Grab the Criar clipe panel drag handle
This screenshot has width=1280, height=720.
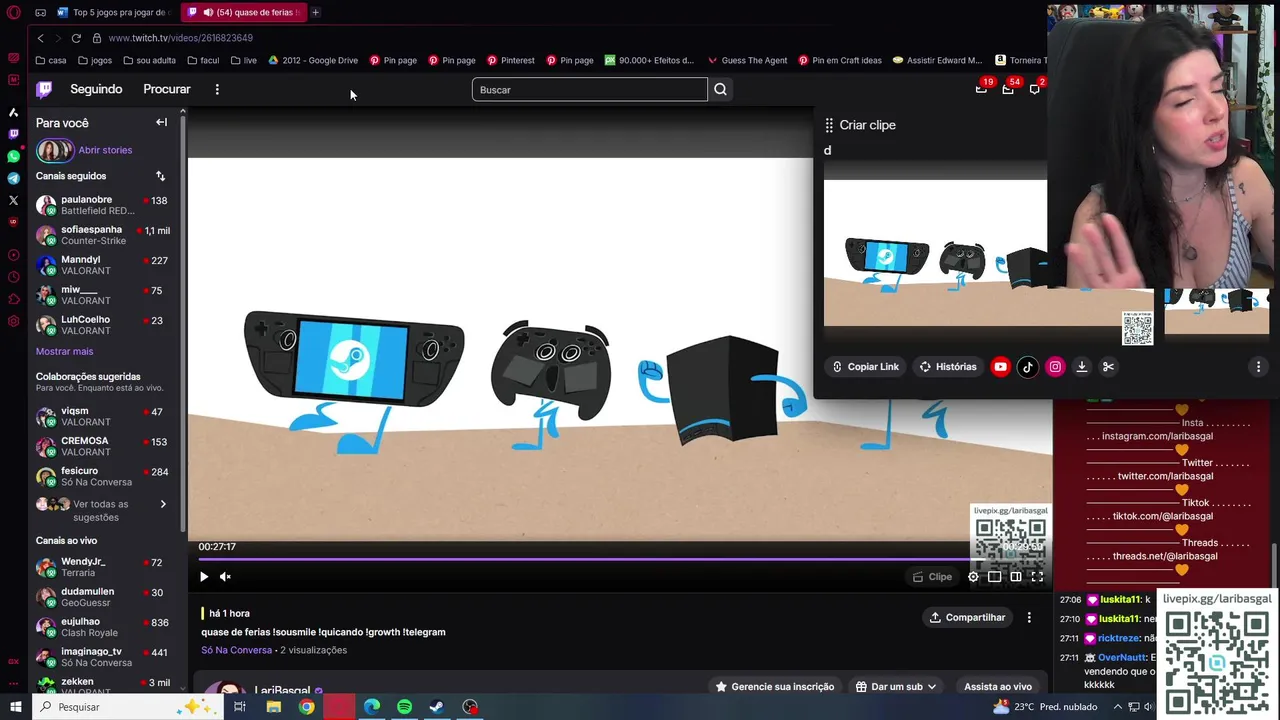(829, 125)
